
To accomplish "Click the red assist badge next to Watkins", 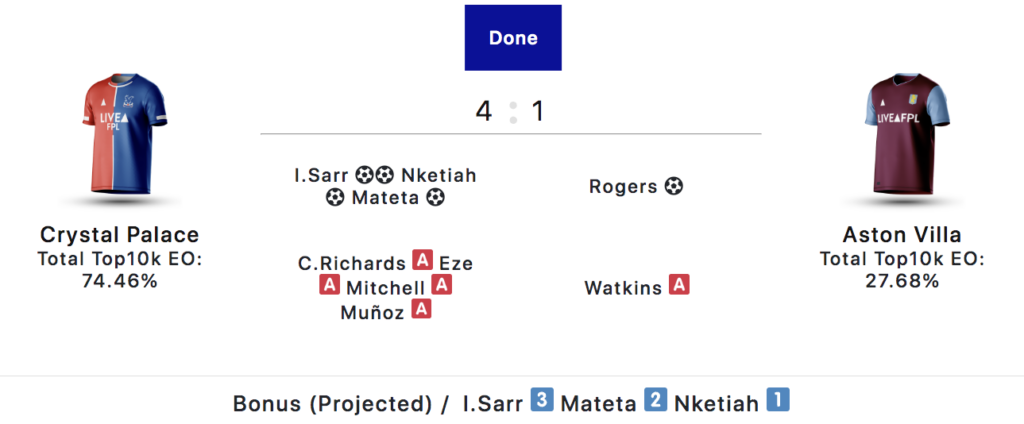I will 680,286.
